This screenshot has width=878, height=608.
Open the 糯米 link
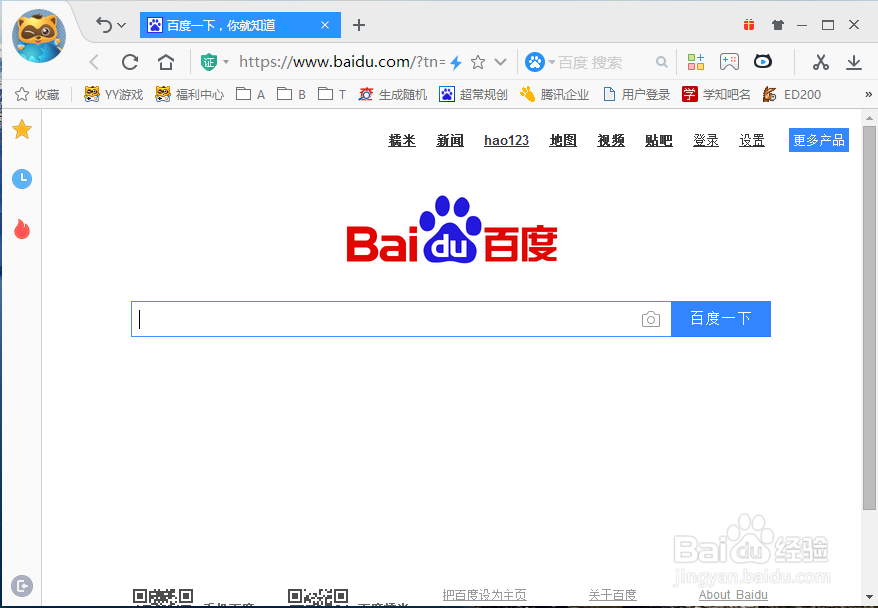[402, 141]
